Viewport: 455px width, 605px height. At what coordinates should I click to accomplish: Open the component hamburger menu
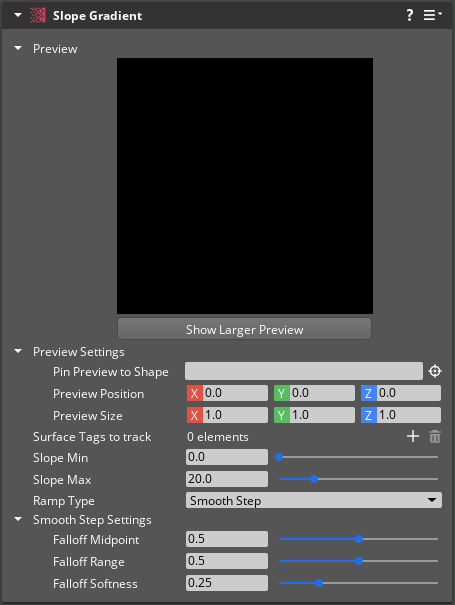coord(432,15)
